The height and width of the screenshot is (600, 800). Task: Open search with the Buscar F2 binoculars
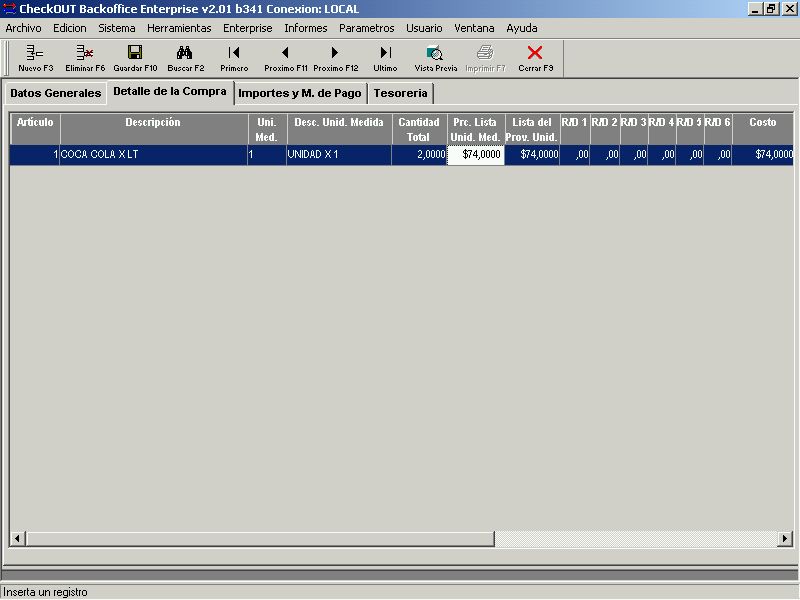(185, 59)
